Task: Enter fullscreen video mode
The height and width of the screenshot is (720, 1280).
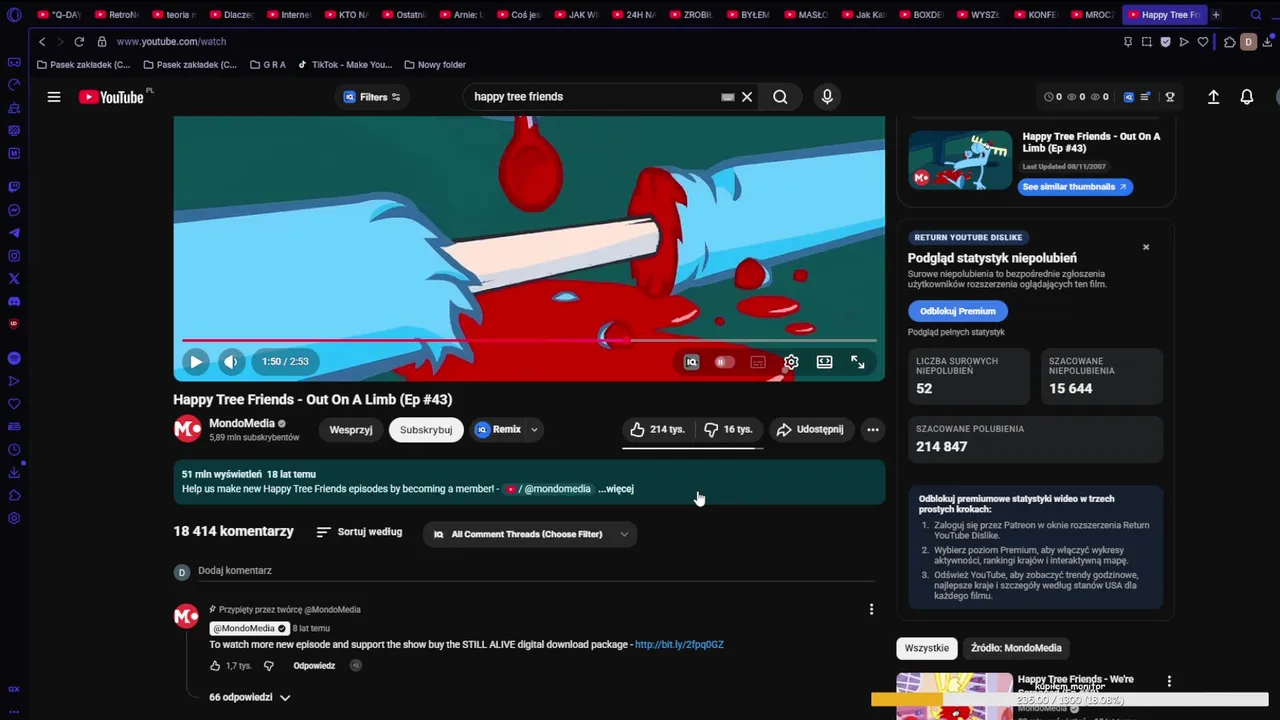Action: click(x=858, y=362)
